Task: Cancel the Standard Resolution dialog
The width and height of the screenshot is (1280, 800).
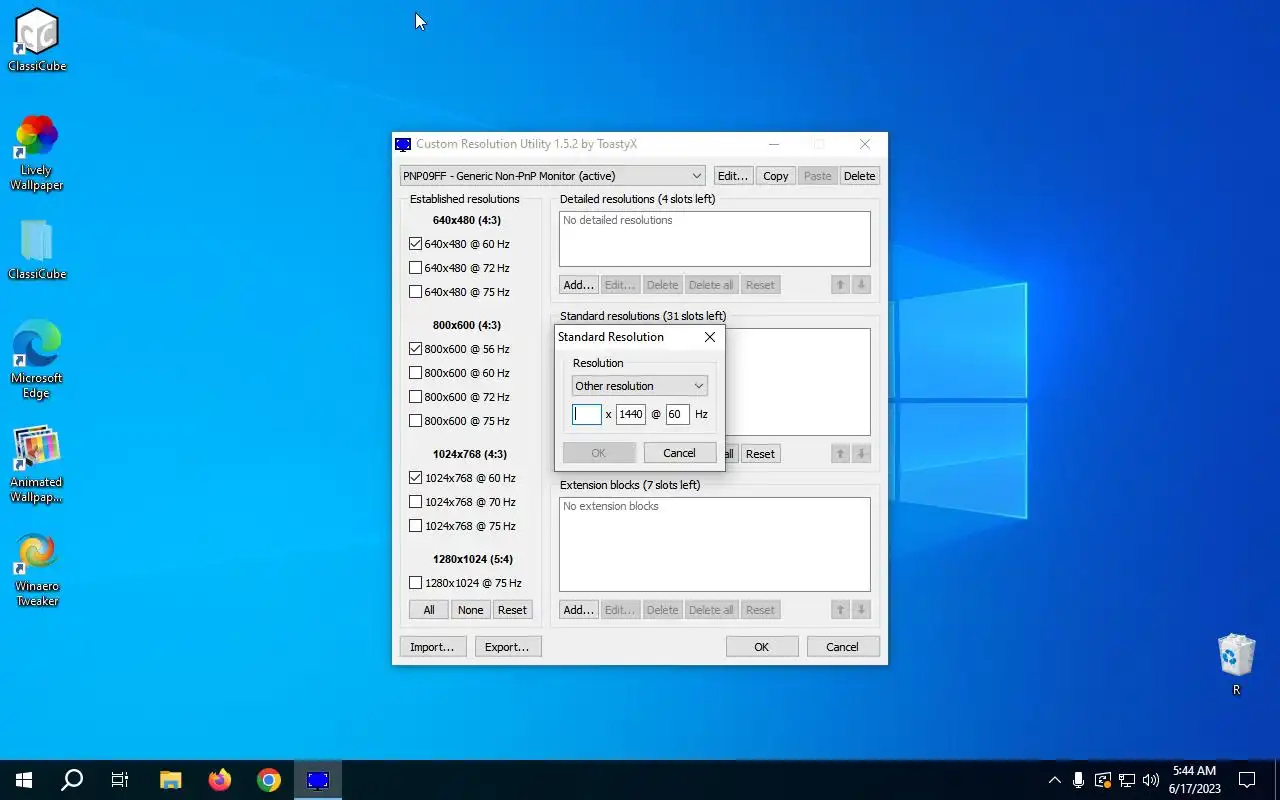Action: tap(680, 453)
